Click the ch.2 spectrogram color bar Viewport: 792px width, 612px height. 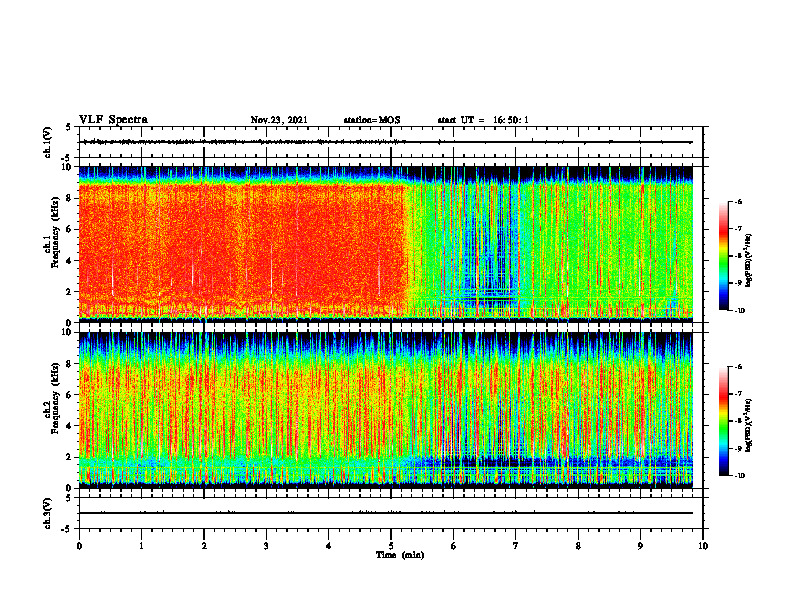click(723, 421)
